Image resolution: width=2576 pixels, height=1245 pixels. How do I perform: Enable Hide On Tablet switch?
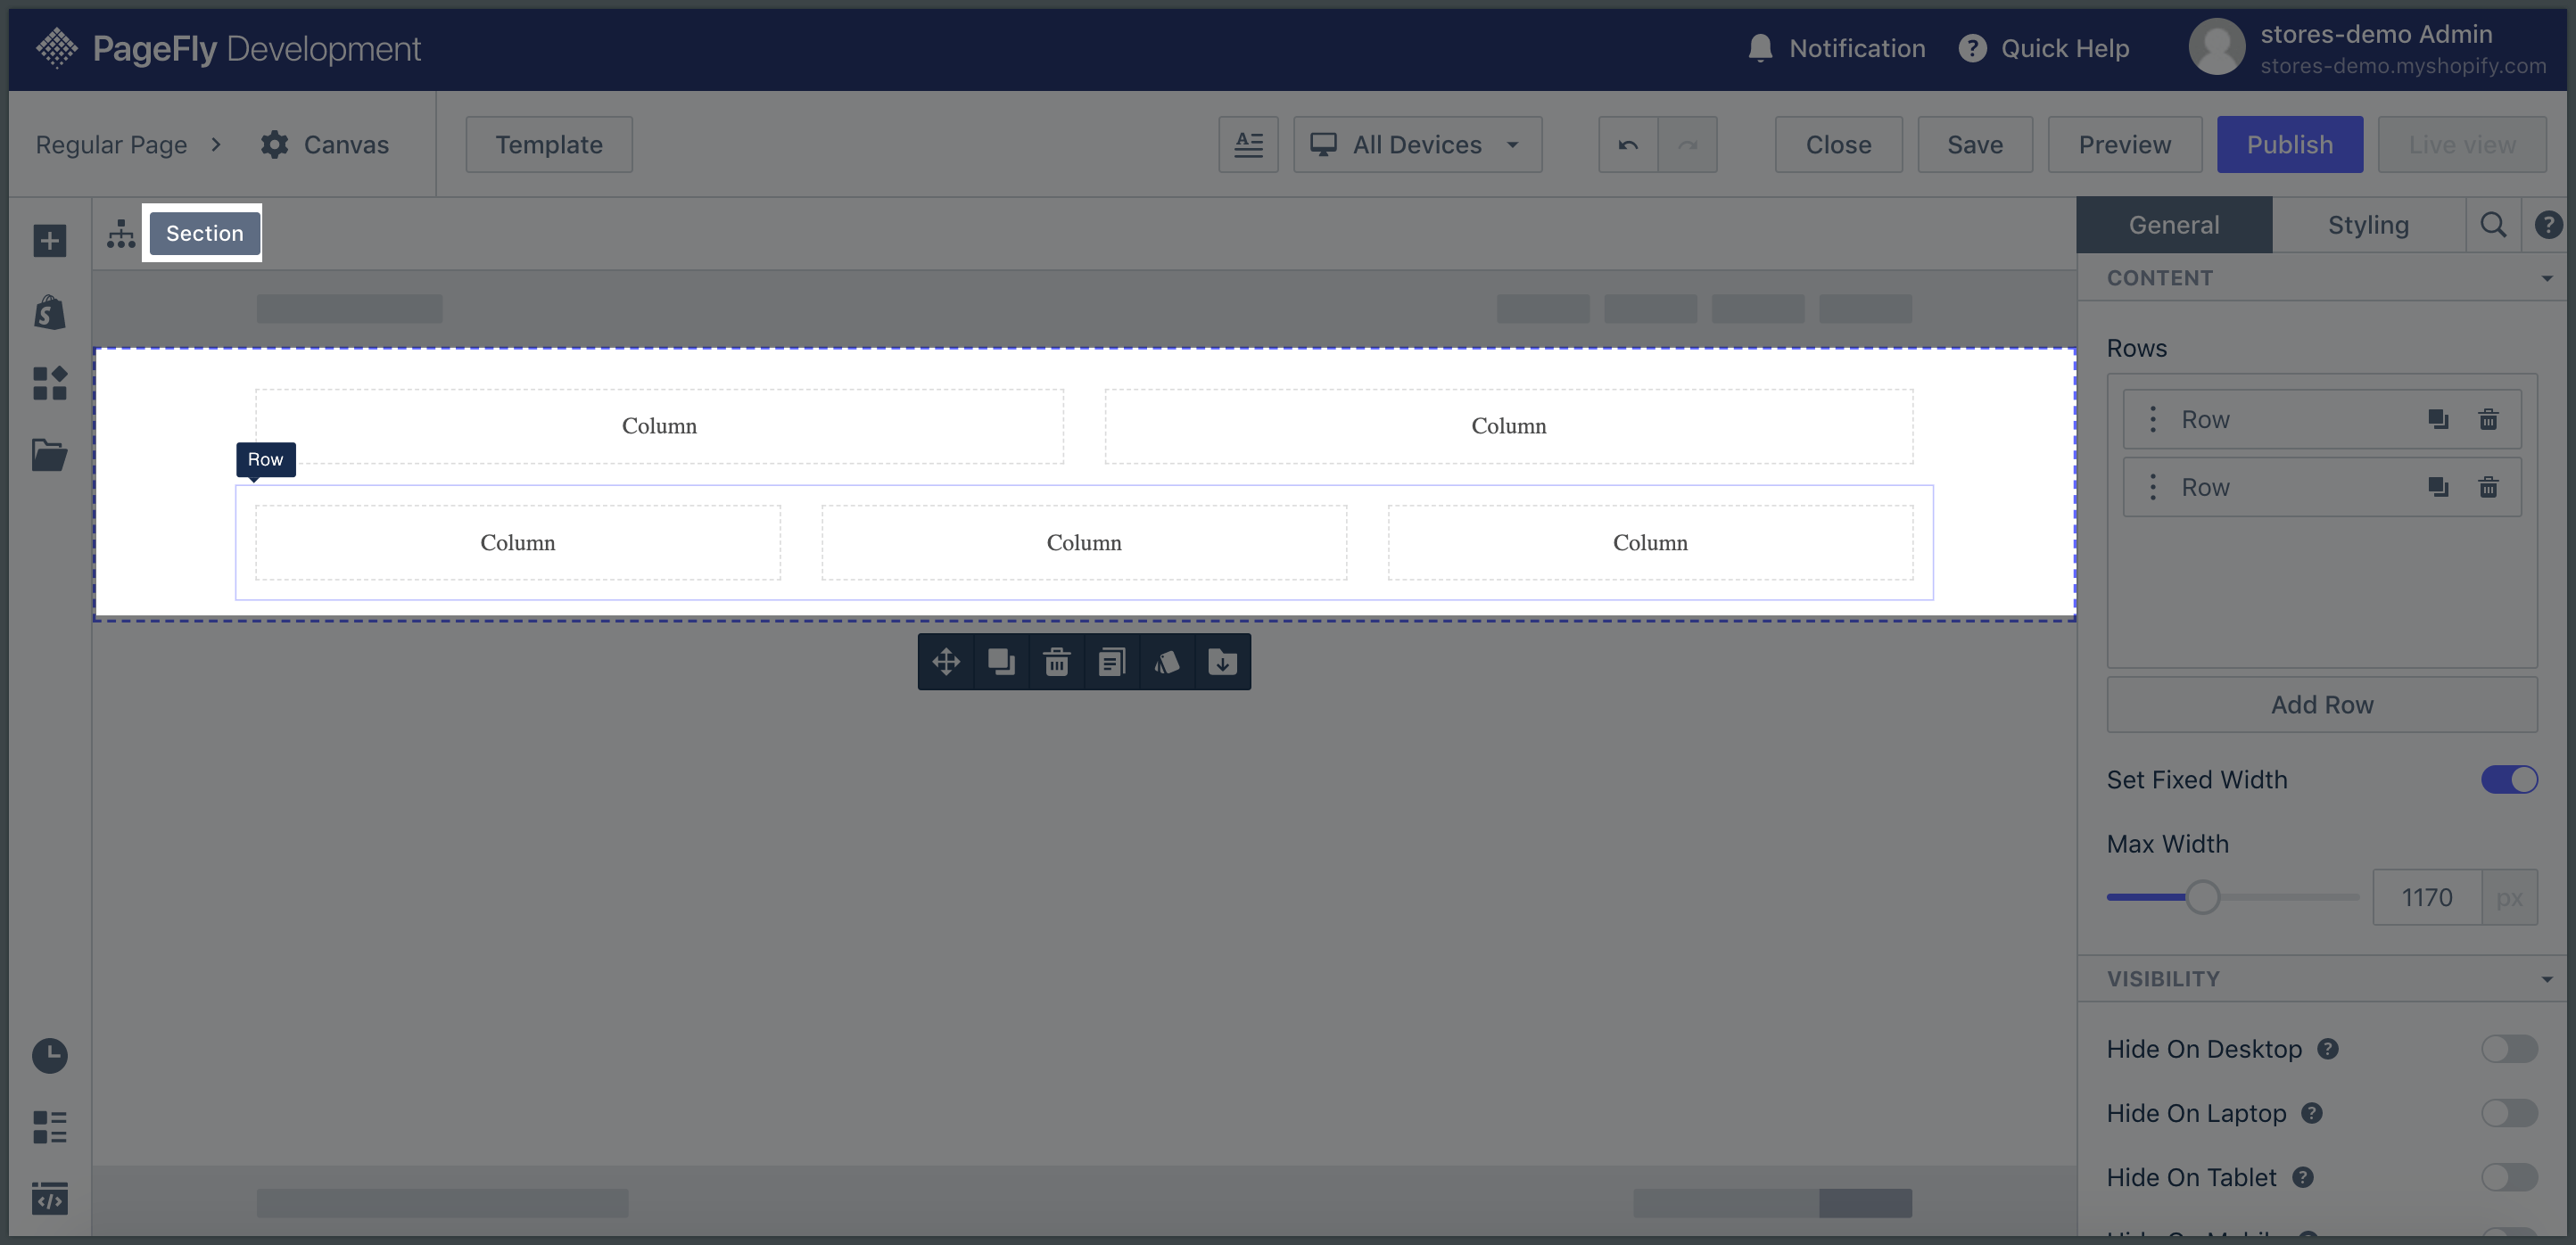click(x=2509, y=1176)
